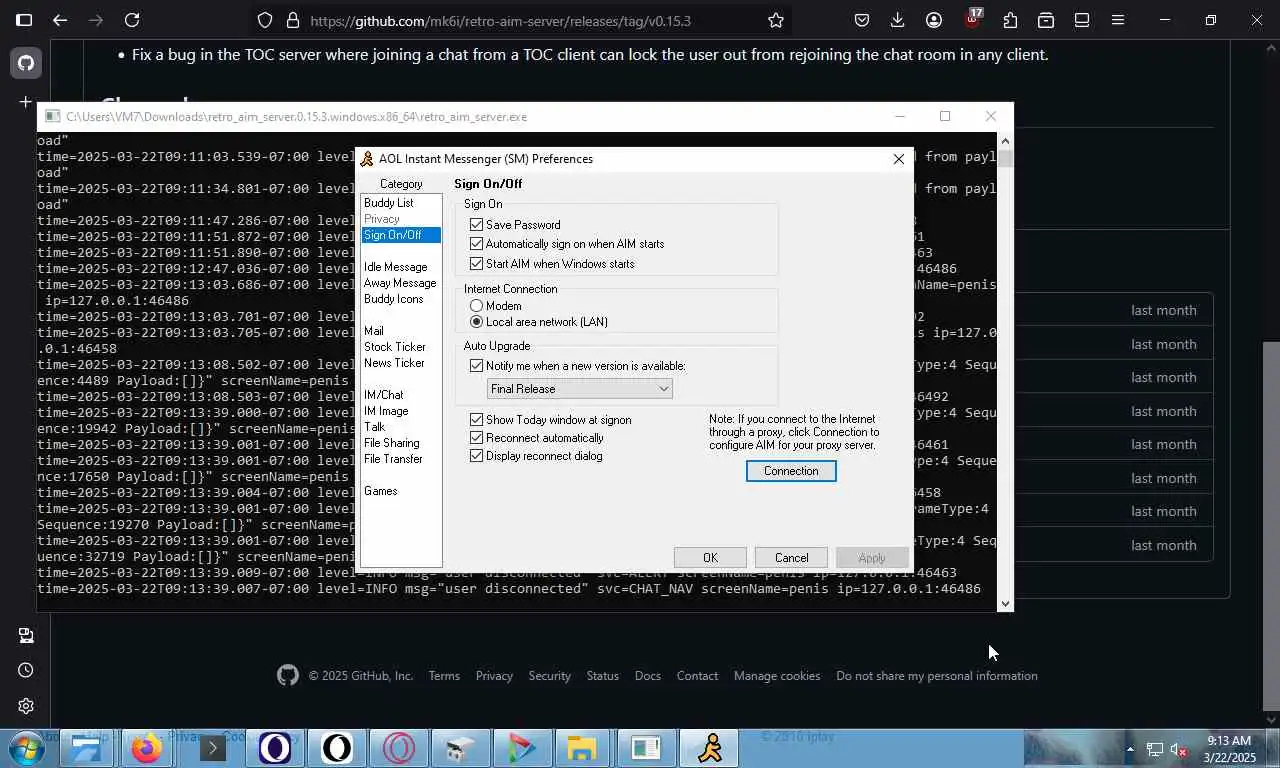This screenshot has height=768, width=1280.
Task: Click the volume muted tray icon
Action: 1179,749
